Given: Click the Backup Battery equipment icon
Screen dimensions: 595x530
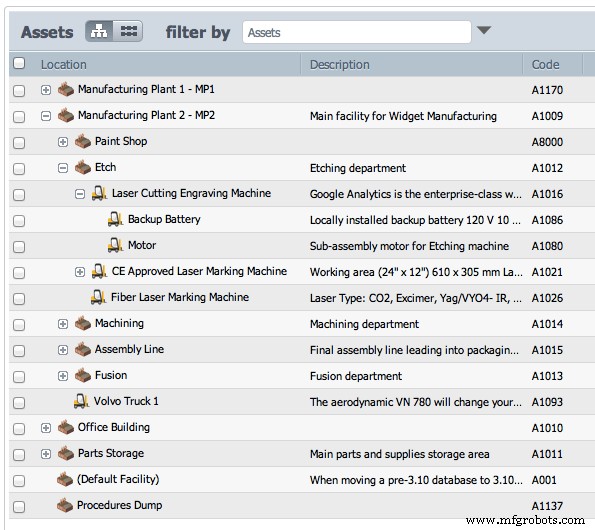Looking at the screenshot, I should pos(115,219).
